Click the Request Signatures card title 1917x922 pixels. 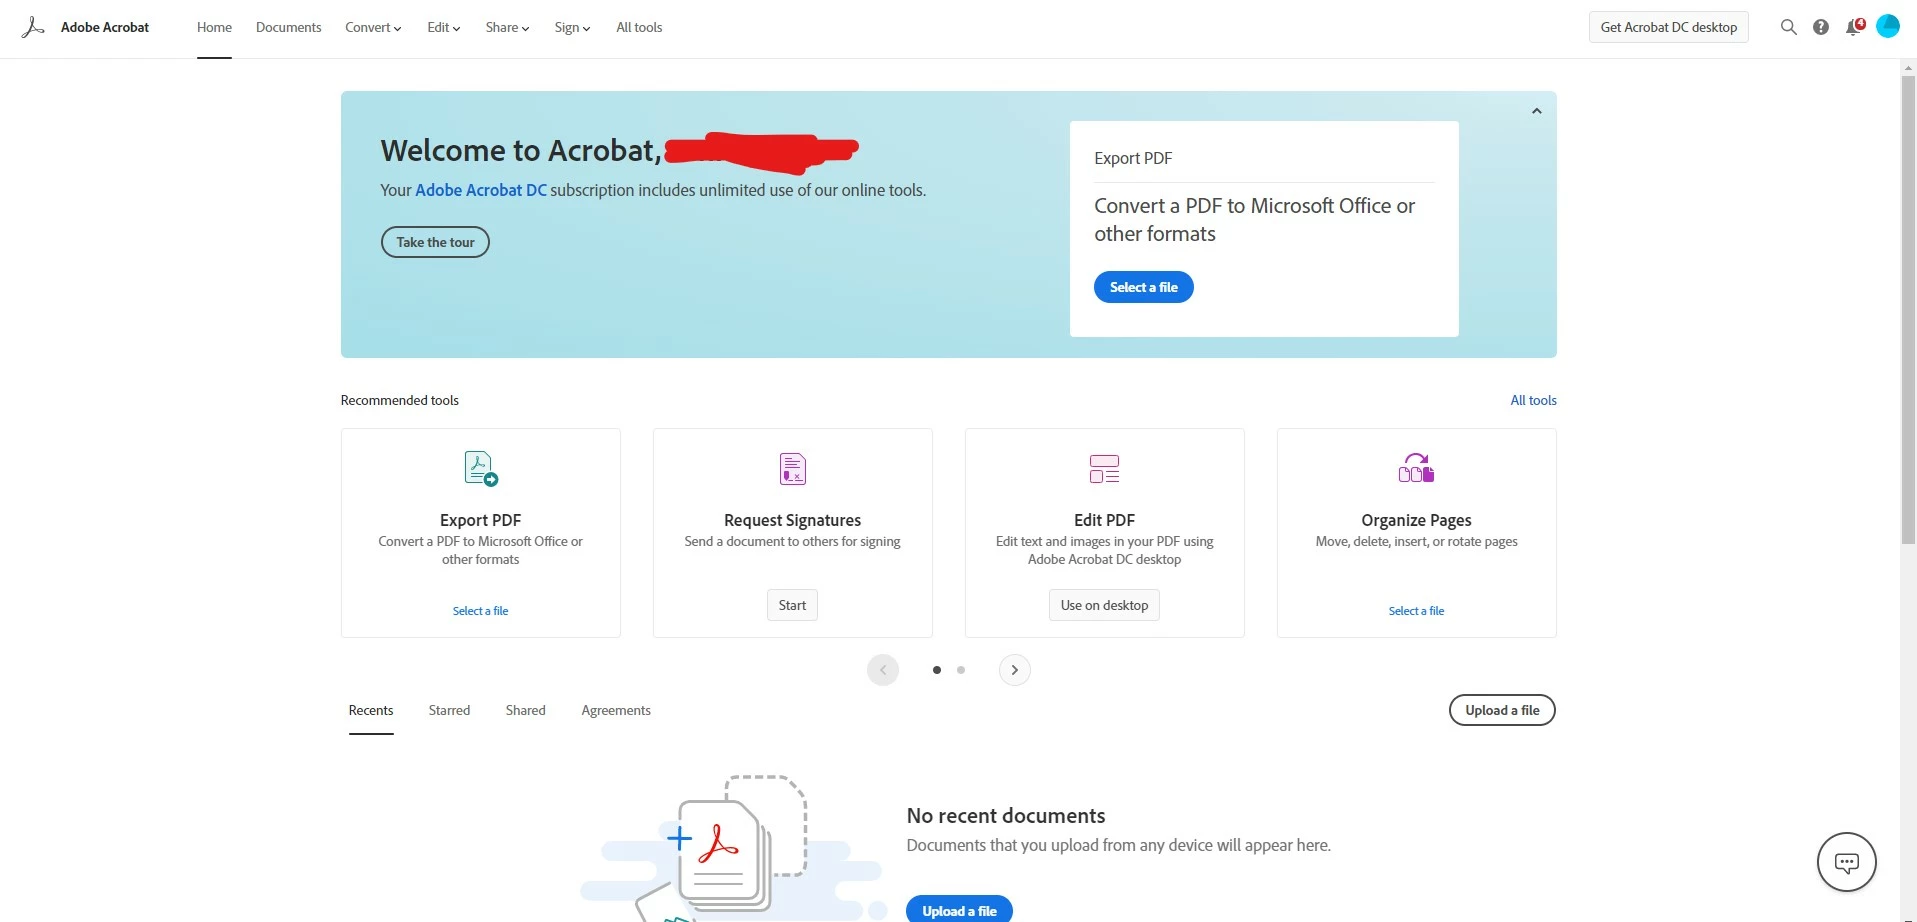[x=793, y=520]
